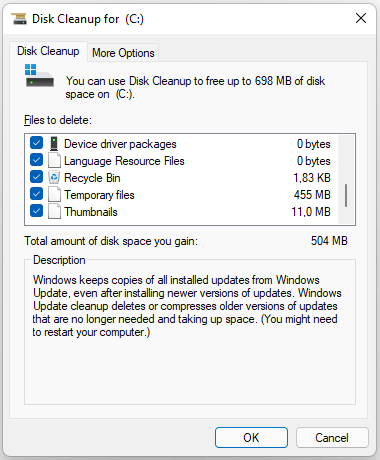Click the Windows drive icon near summary
Screen dimensions: 380x460
39,76
